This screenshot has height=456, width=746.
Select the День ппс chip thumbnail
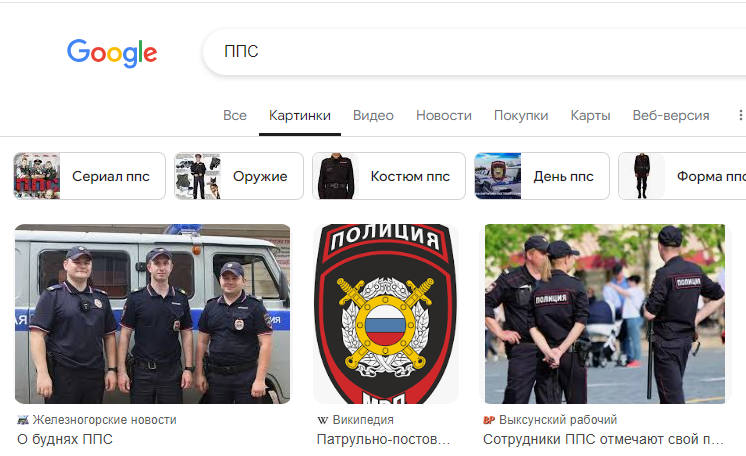498,176
